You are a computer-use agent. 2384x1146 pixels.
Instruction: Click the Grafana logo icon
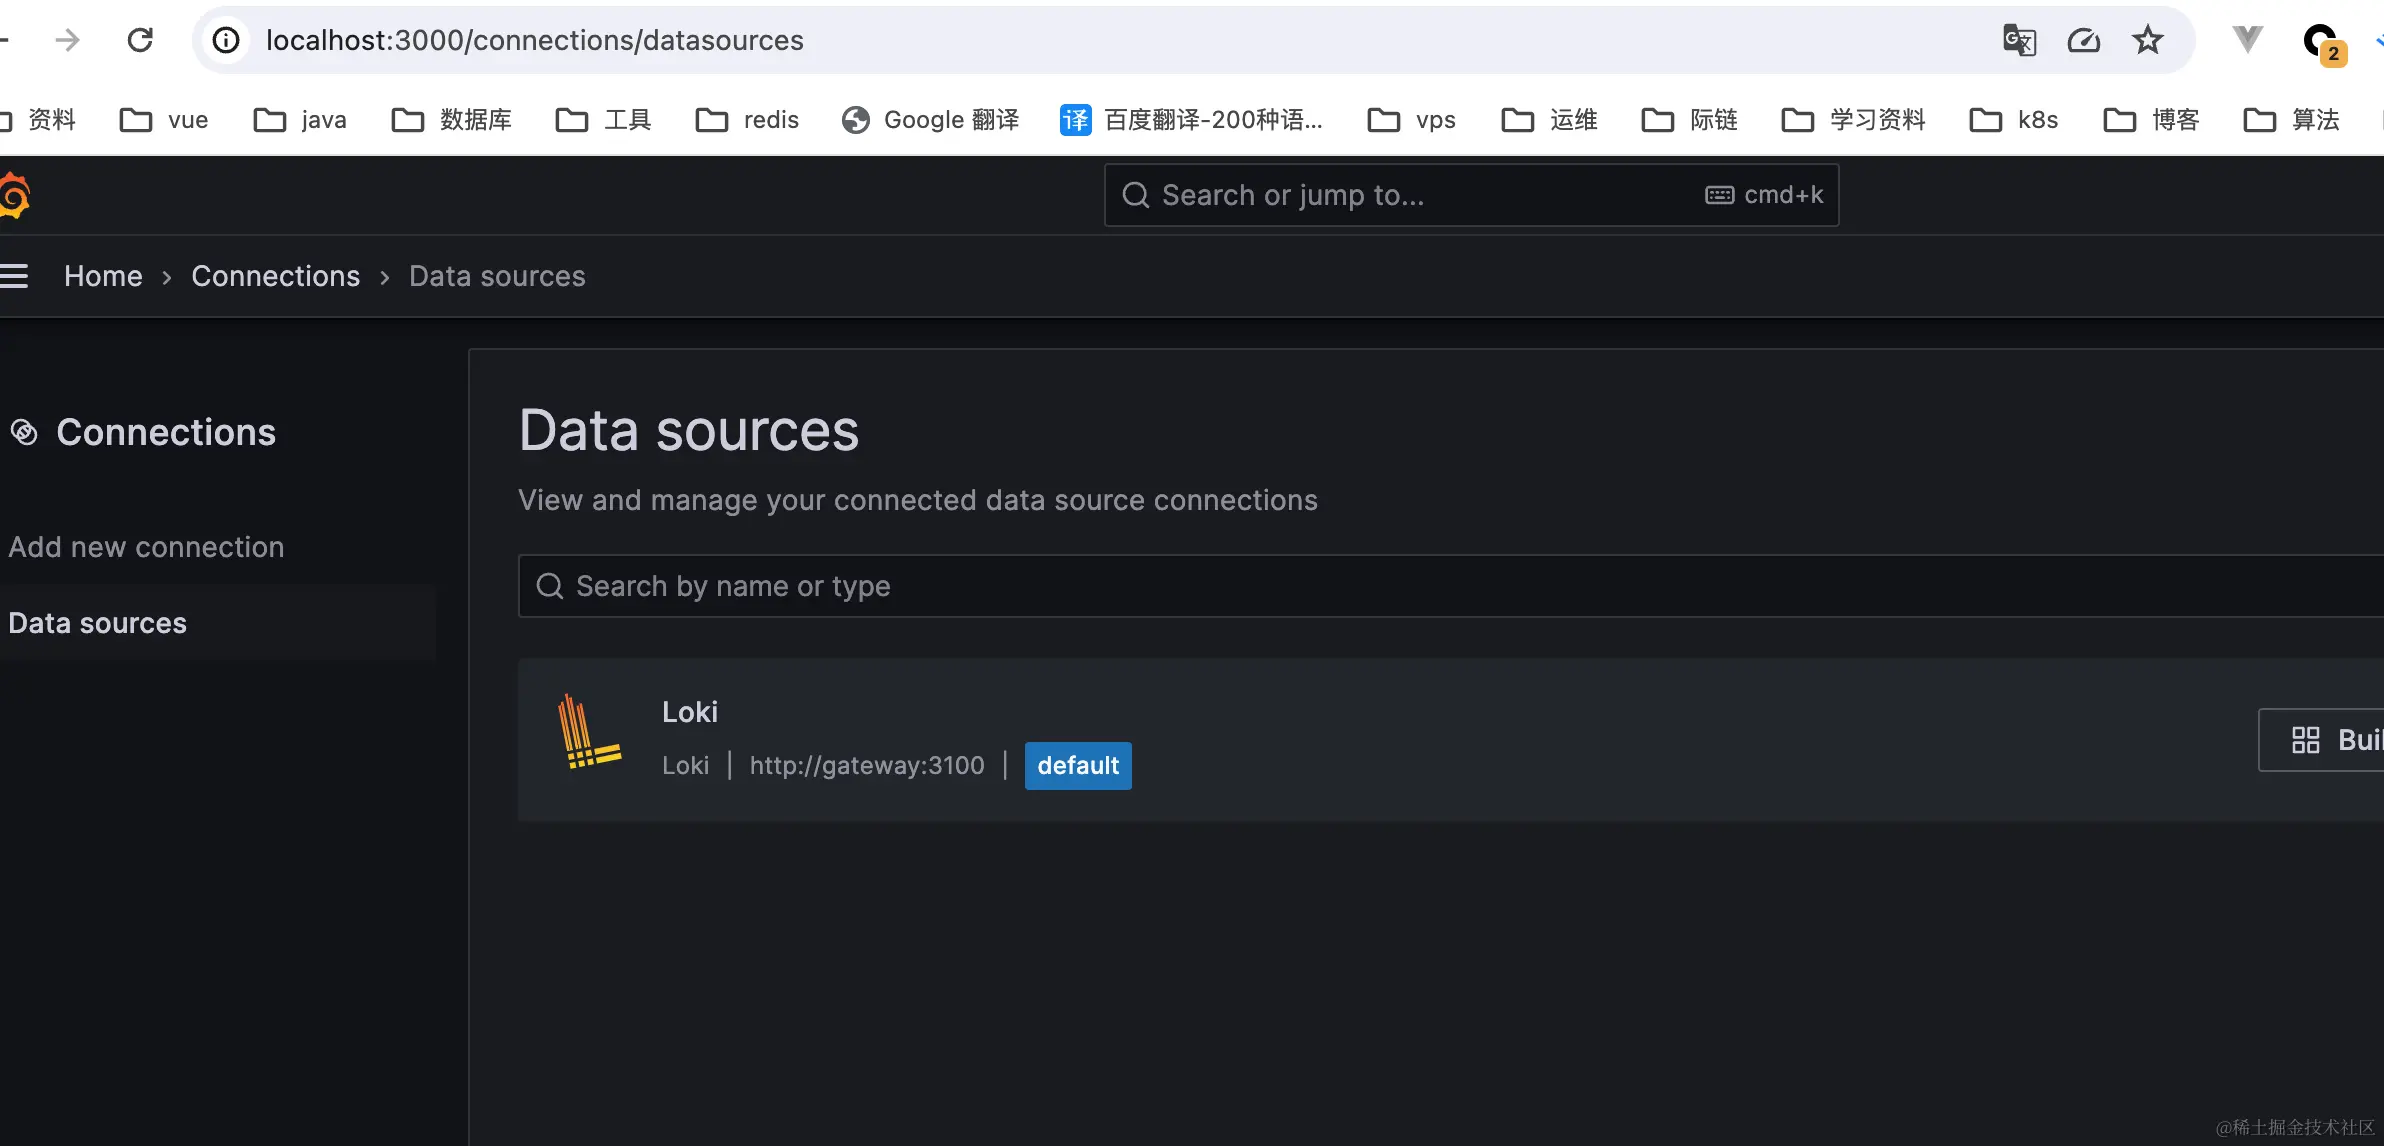pyautogui.click(x=15, y=195)
